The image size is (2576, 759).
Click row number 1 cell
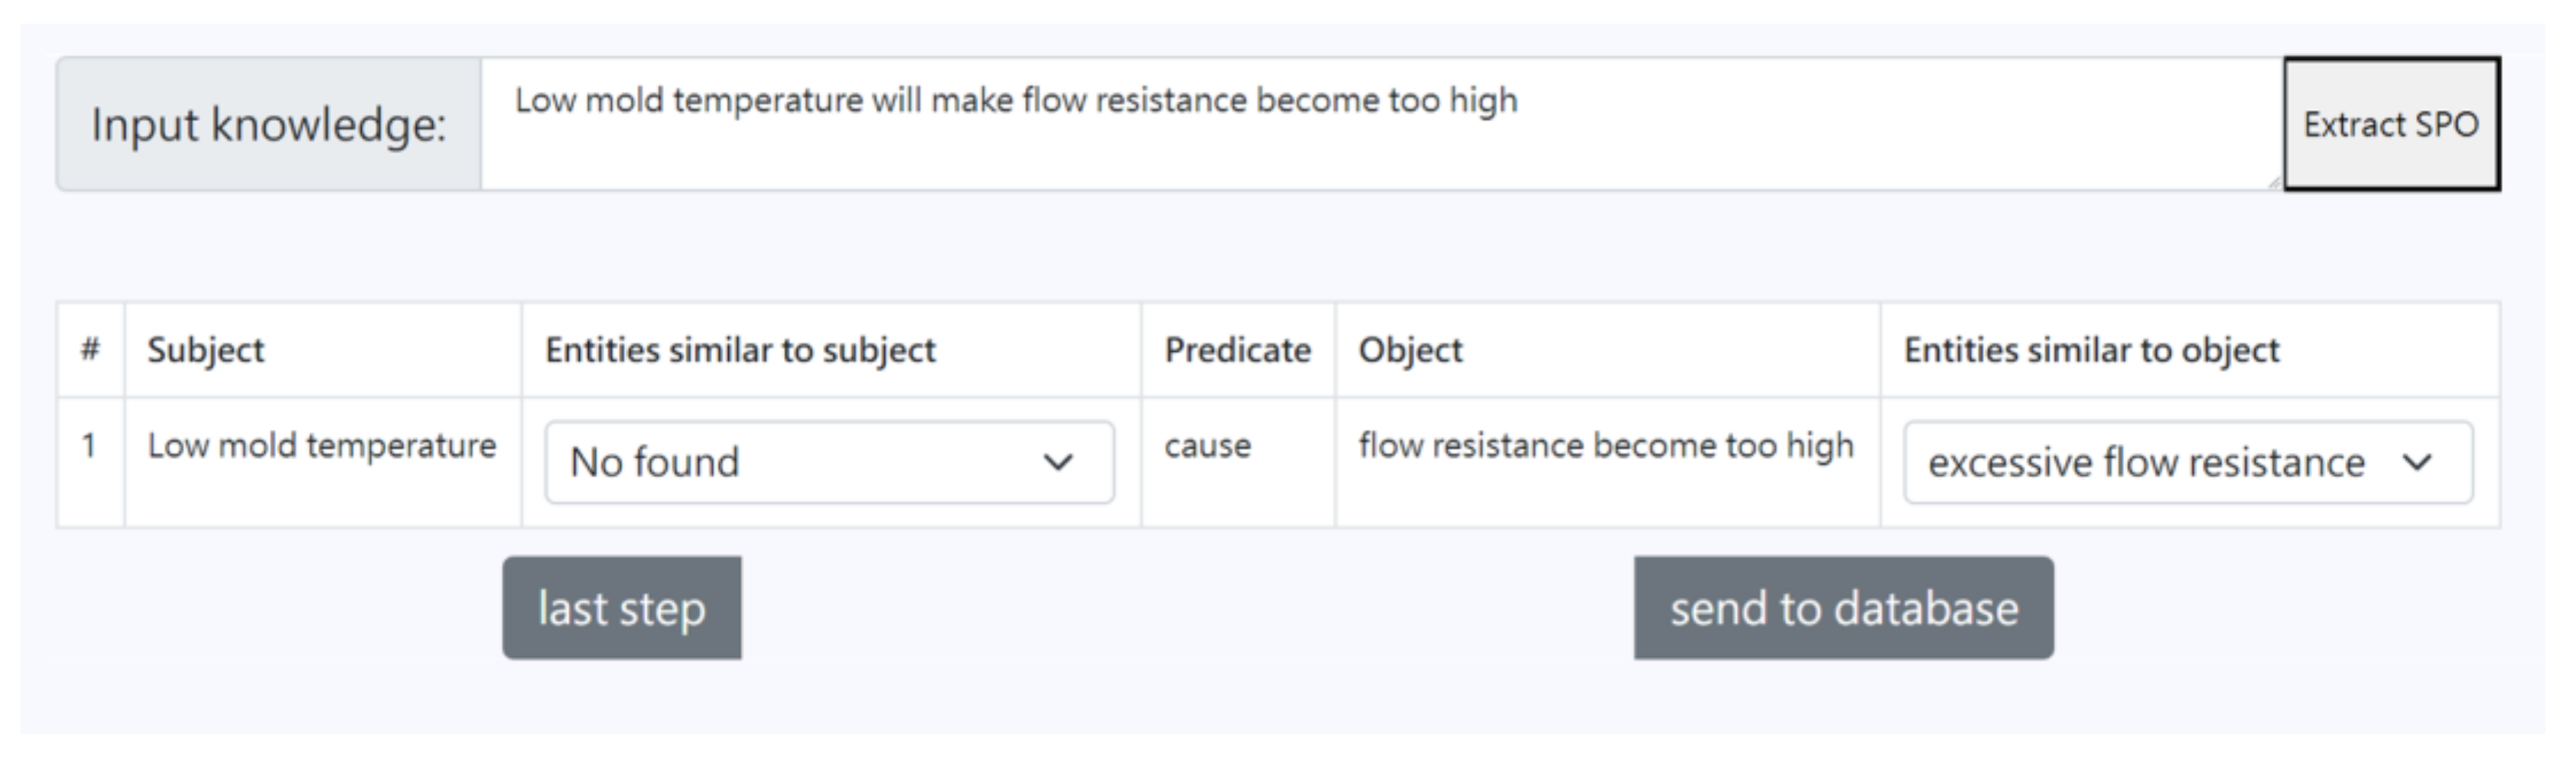pos(89,446)
